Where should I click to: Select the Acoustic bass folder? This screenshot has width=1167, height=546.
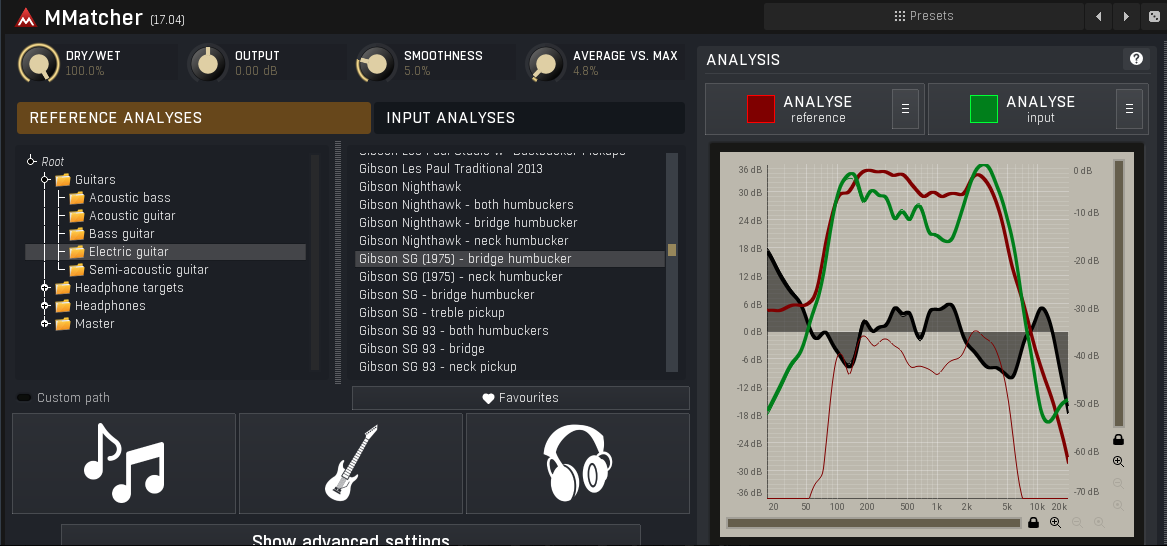click(130, 197)
